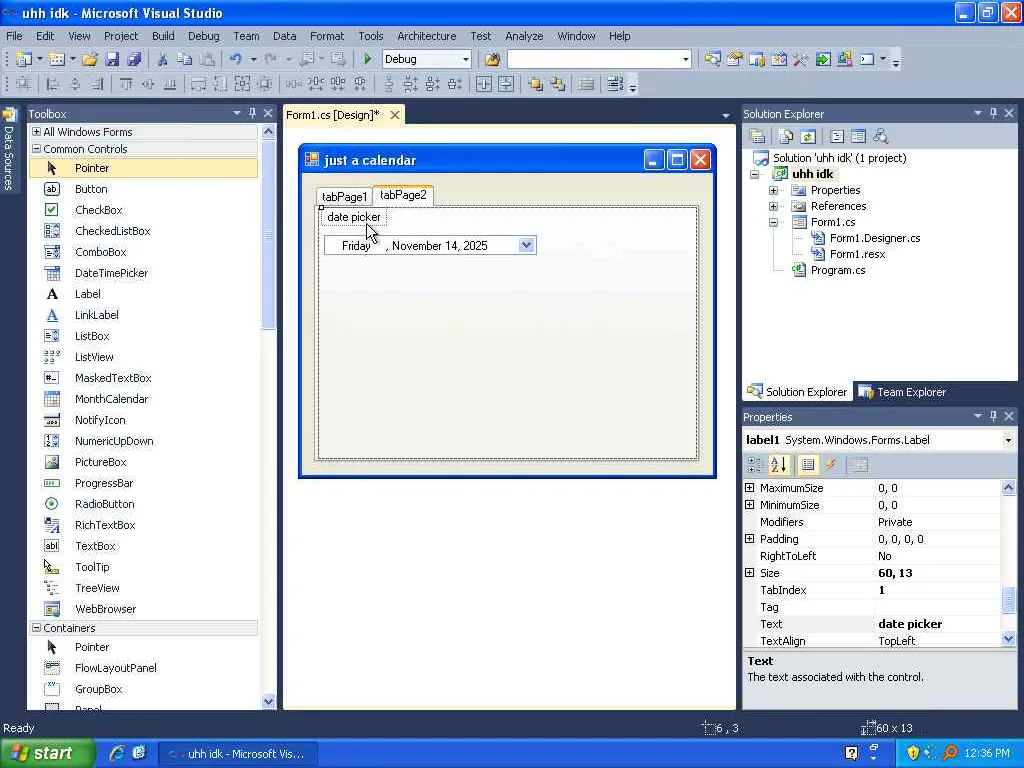
Task: Click the Save All toolbar icon
Action: click(134, 59)
